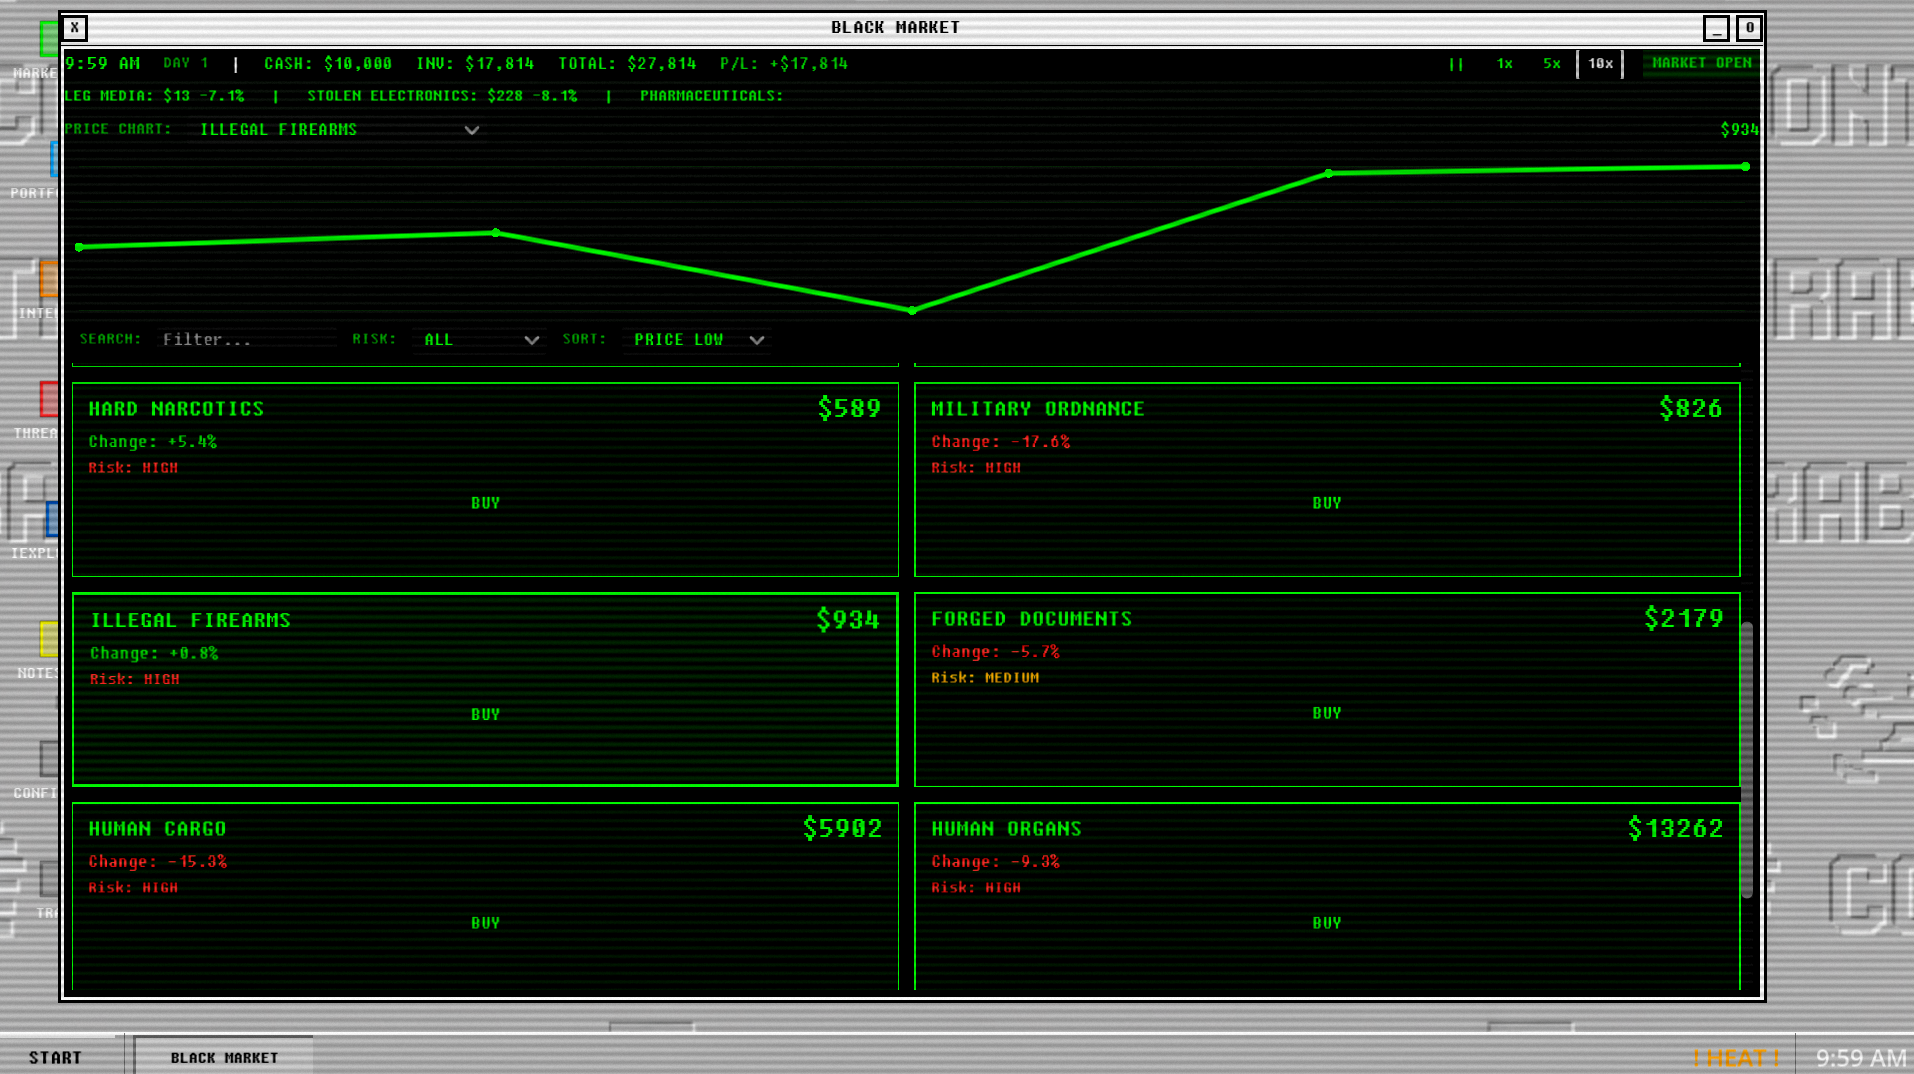Click the INV: $17,814 readout
The width and height of the screenshot is (1914, 1074).
tap(475, 64)
